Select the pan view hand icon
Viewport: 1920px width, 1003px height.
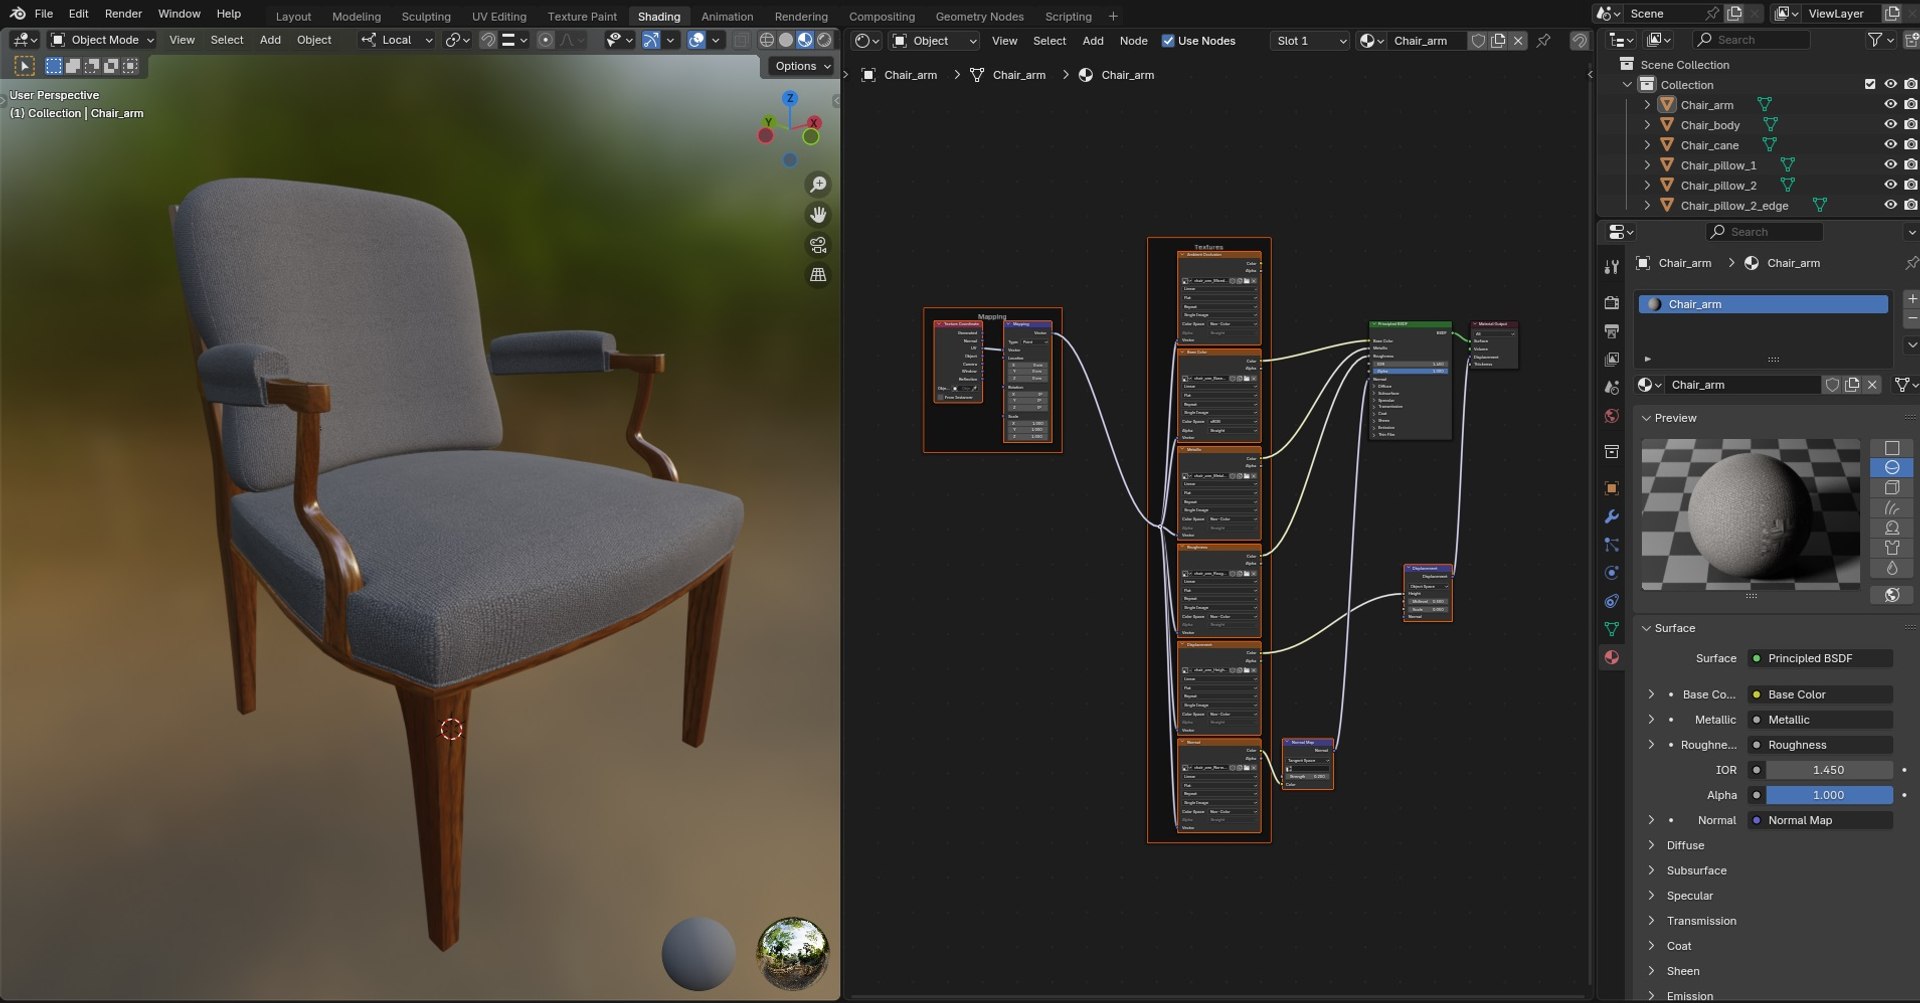pyautogui.click(x=818, y=215)
